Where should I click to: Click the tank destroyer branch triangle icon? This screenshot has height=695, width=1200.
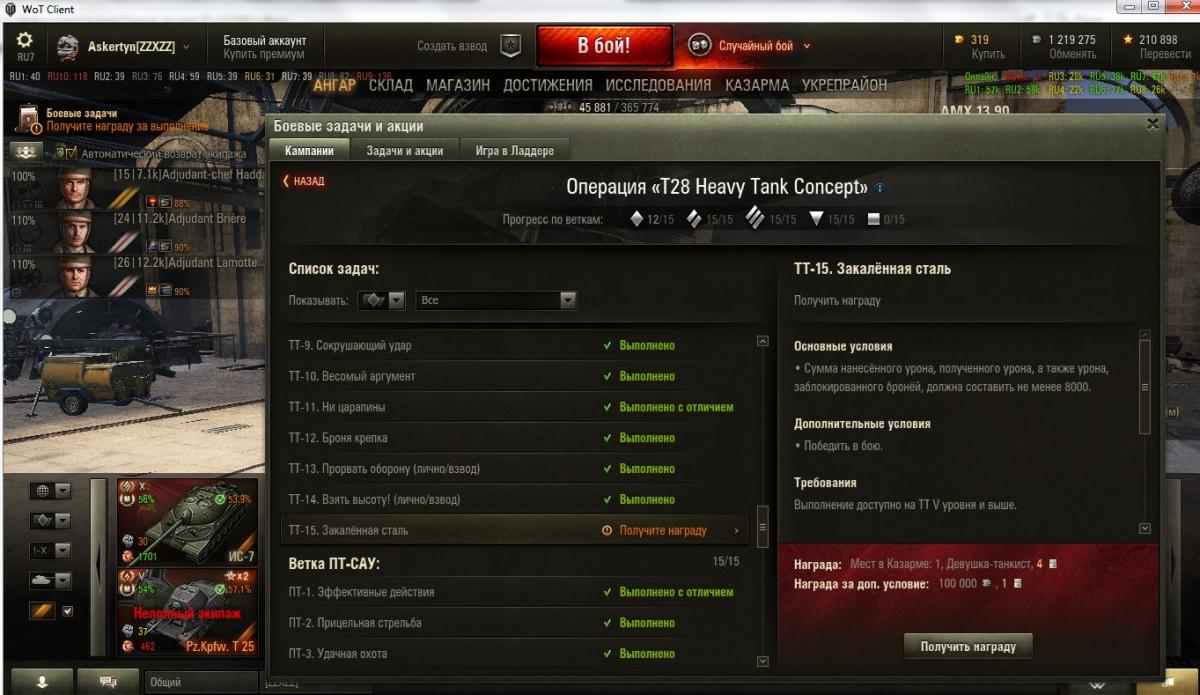point(816,219)
